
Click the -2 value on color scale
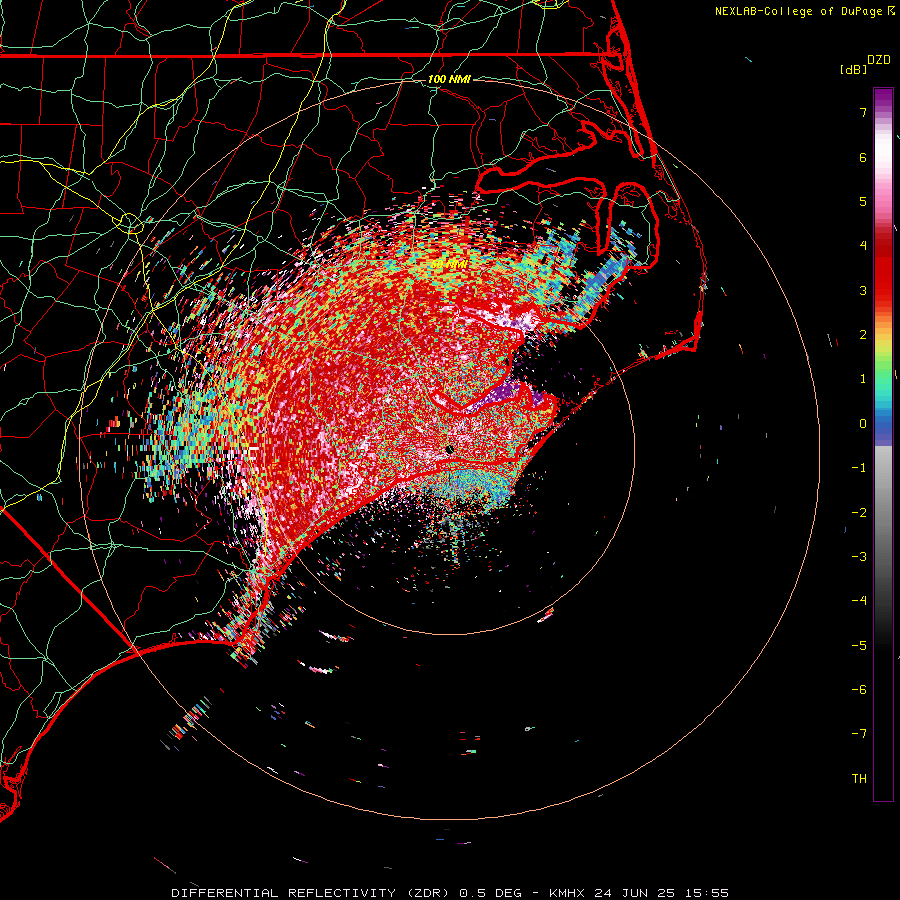pos(859,513)
